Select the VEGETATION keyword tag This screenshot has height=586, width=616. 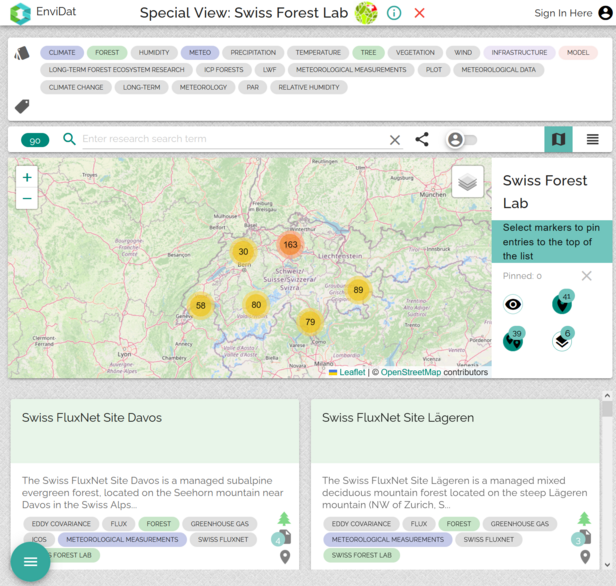click(x=415, y=52)
